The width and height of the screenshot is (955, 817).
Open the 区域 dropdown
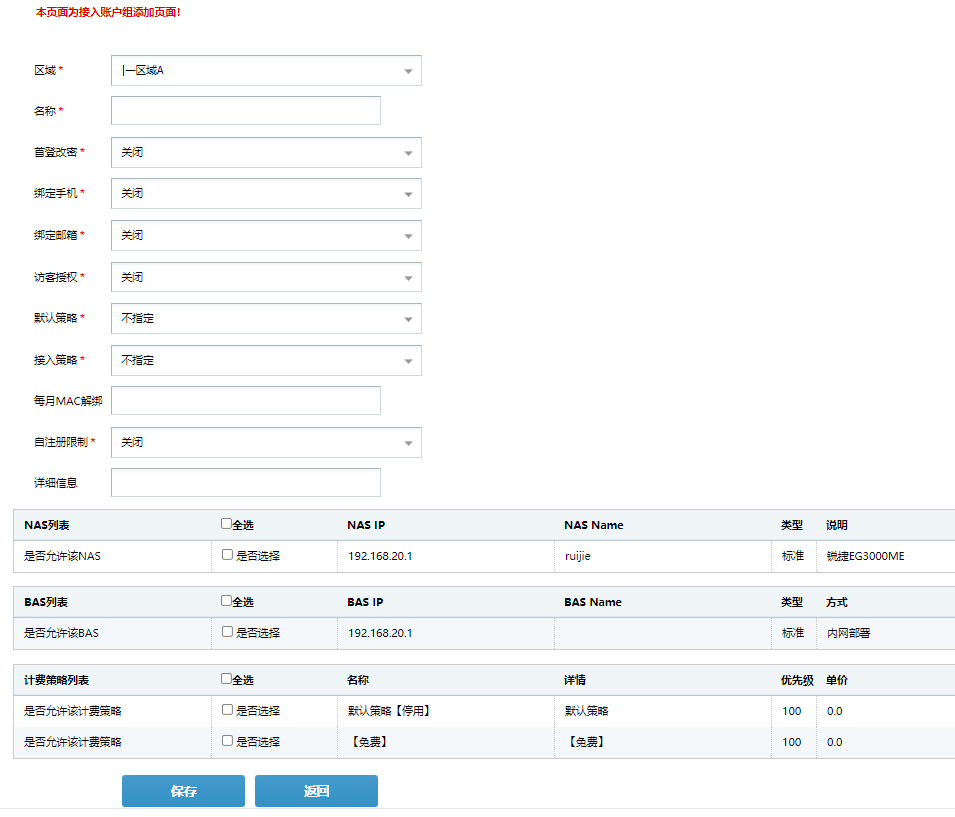[x=266, y=71]
